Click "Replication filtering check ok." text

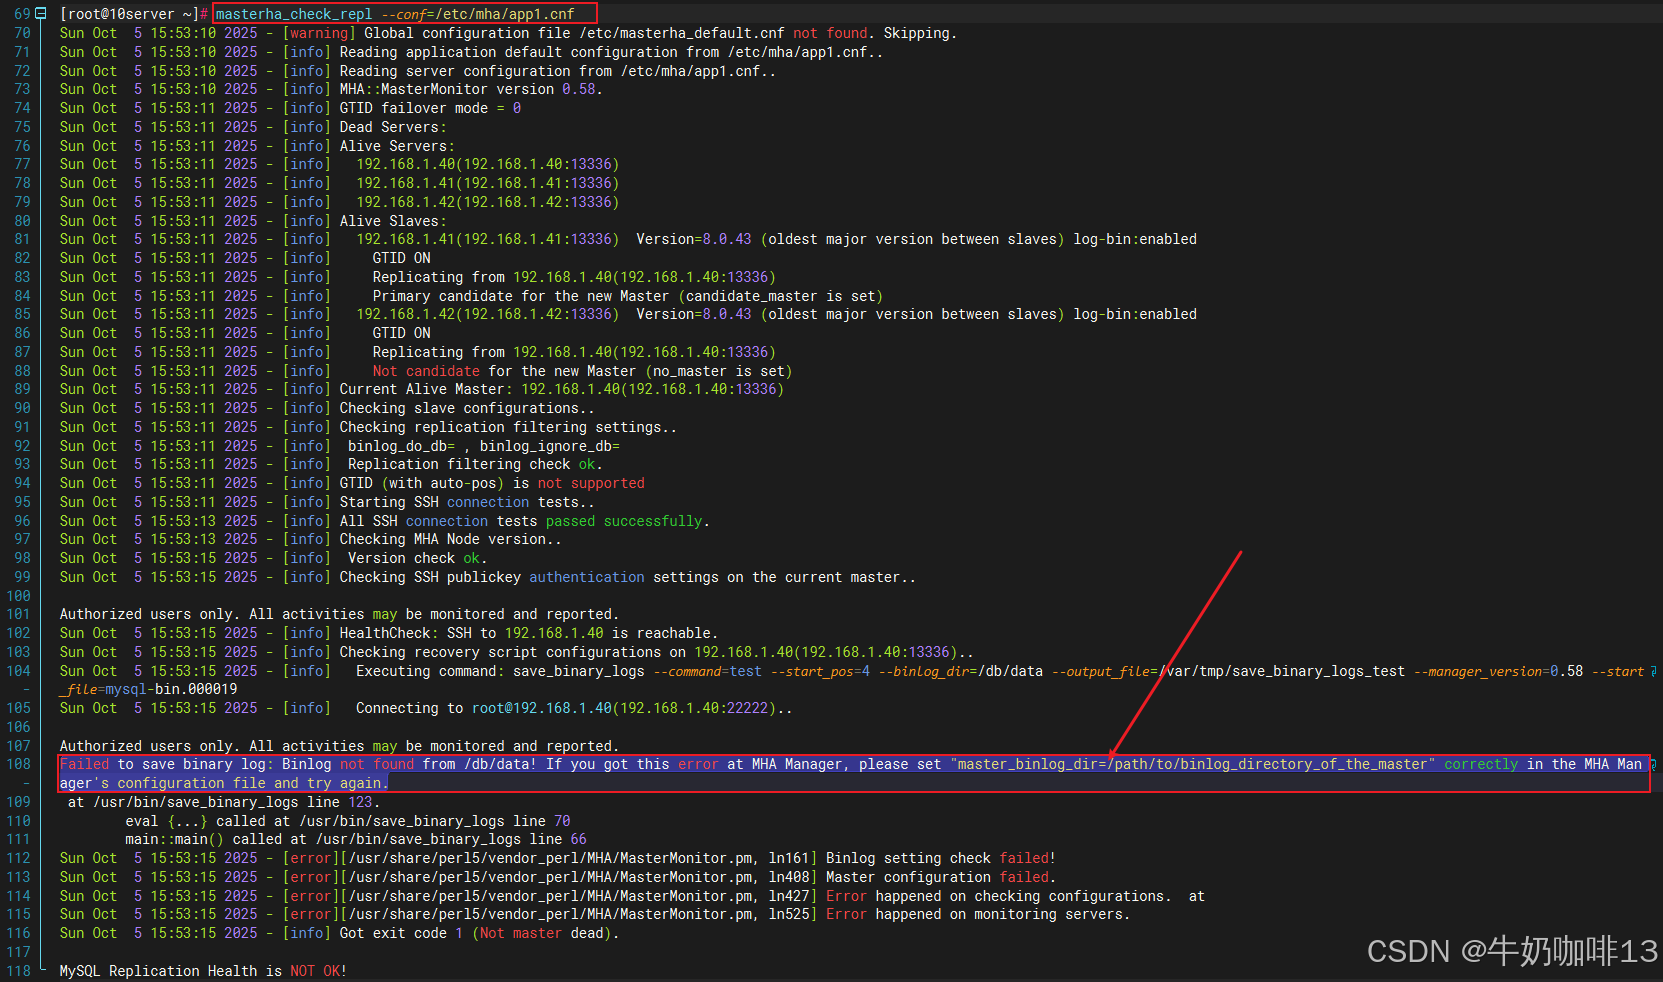coord(475,464)
